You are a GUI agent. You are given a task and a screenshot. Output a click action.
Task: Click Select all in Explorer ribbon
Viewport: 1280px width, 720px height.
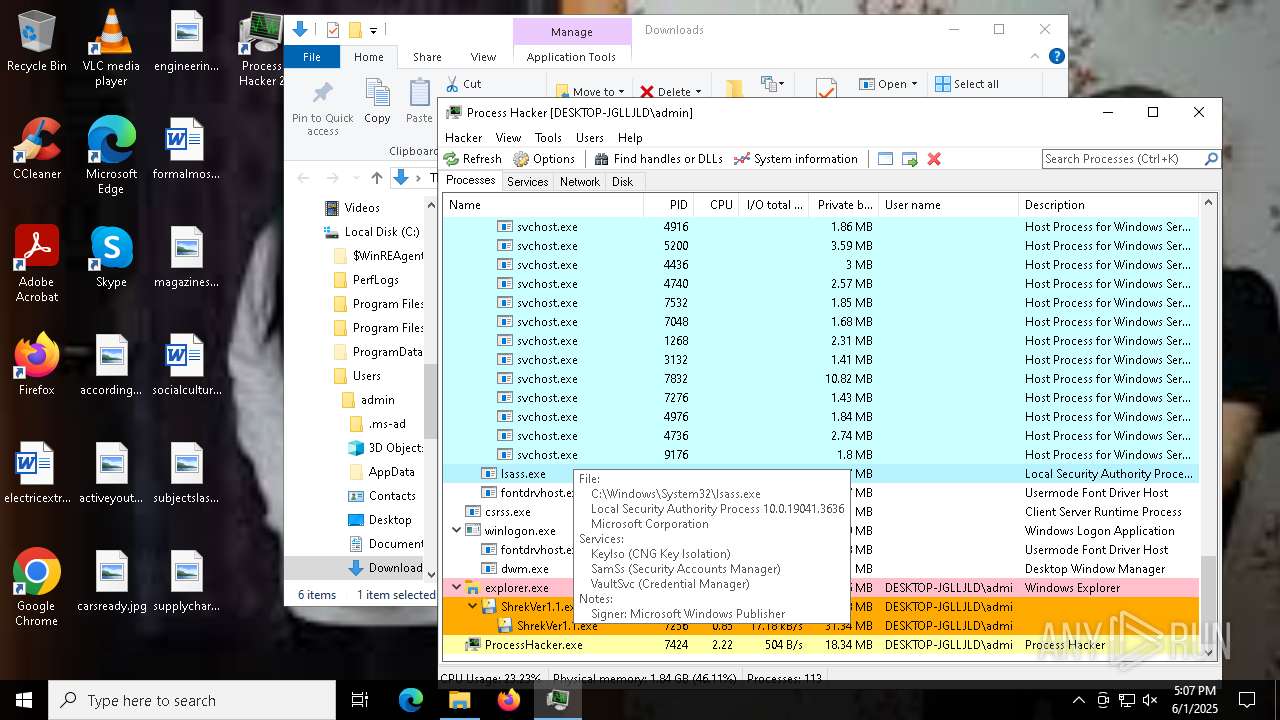pos(967,84)
